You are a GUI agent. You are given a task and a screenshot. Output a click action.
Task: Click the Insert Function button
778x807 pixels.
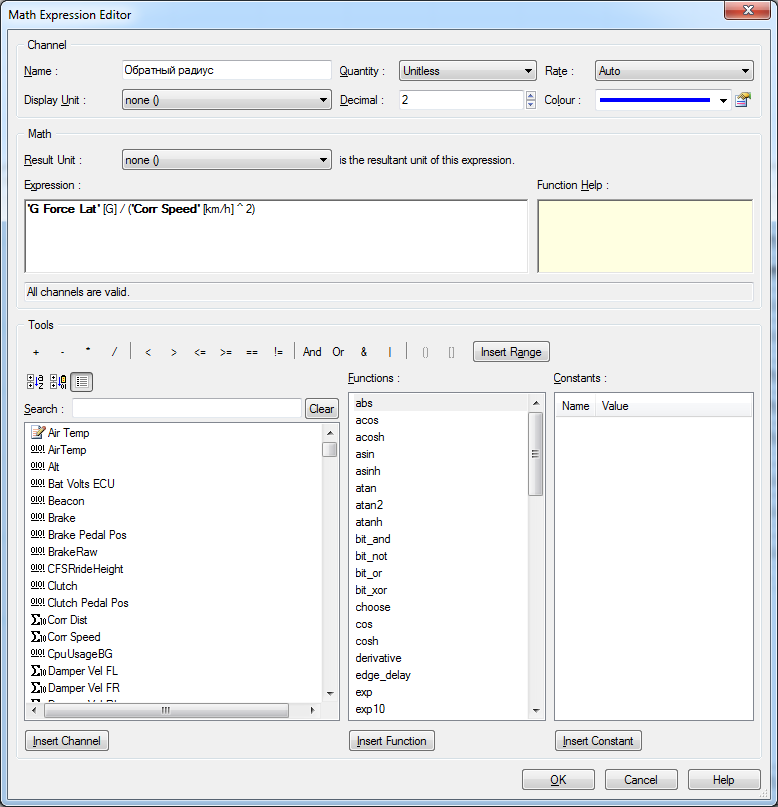pyautogui.click(x=392, y=741)
